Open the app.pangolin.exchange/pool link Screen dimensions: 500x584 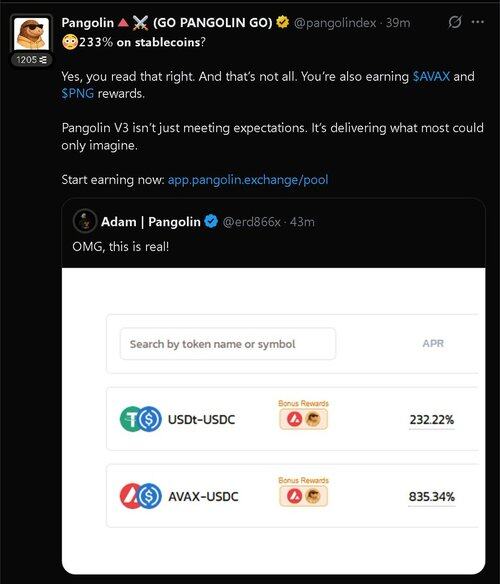[248, 180]
